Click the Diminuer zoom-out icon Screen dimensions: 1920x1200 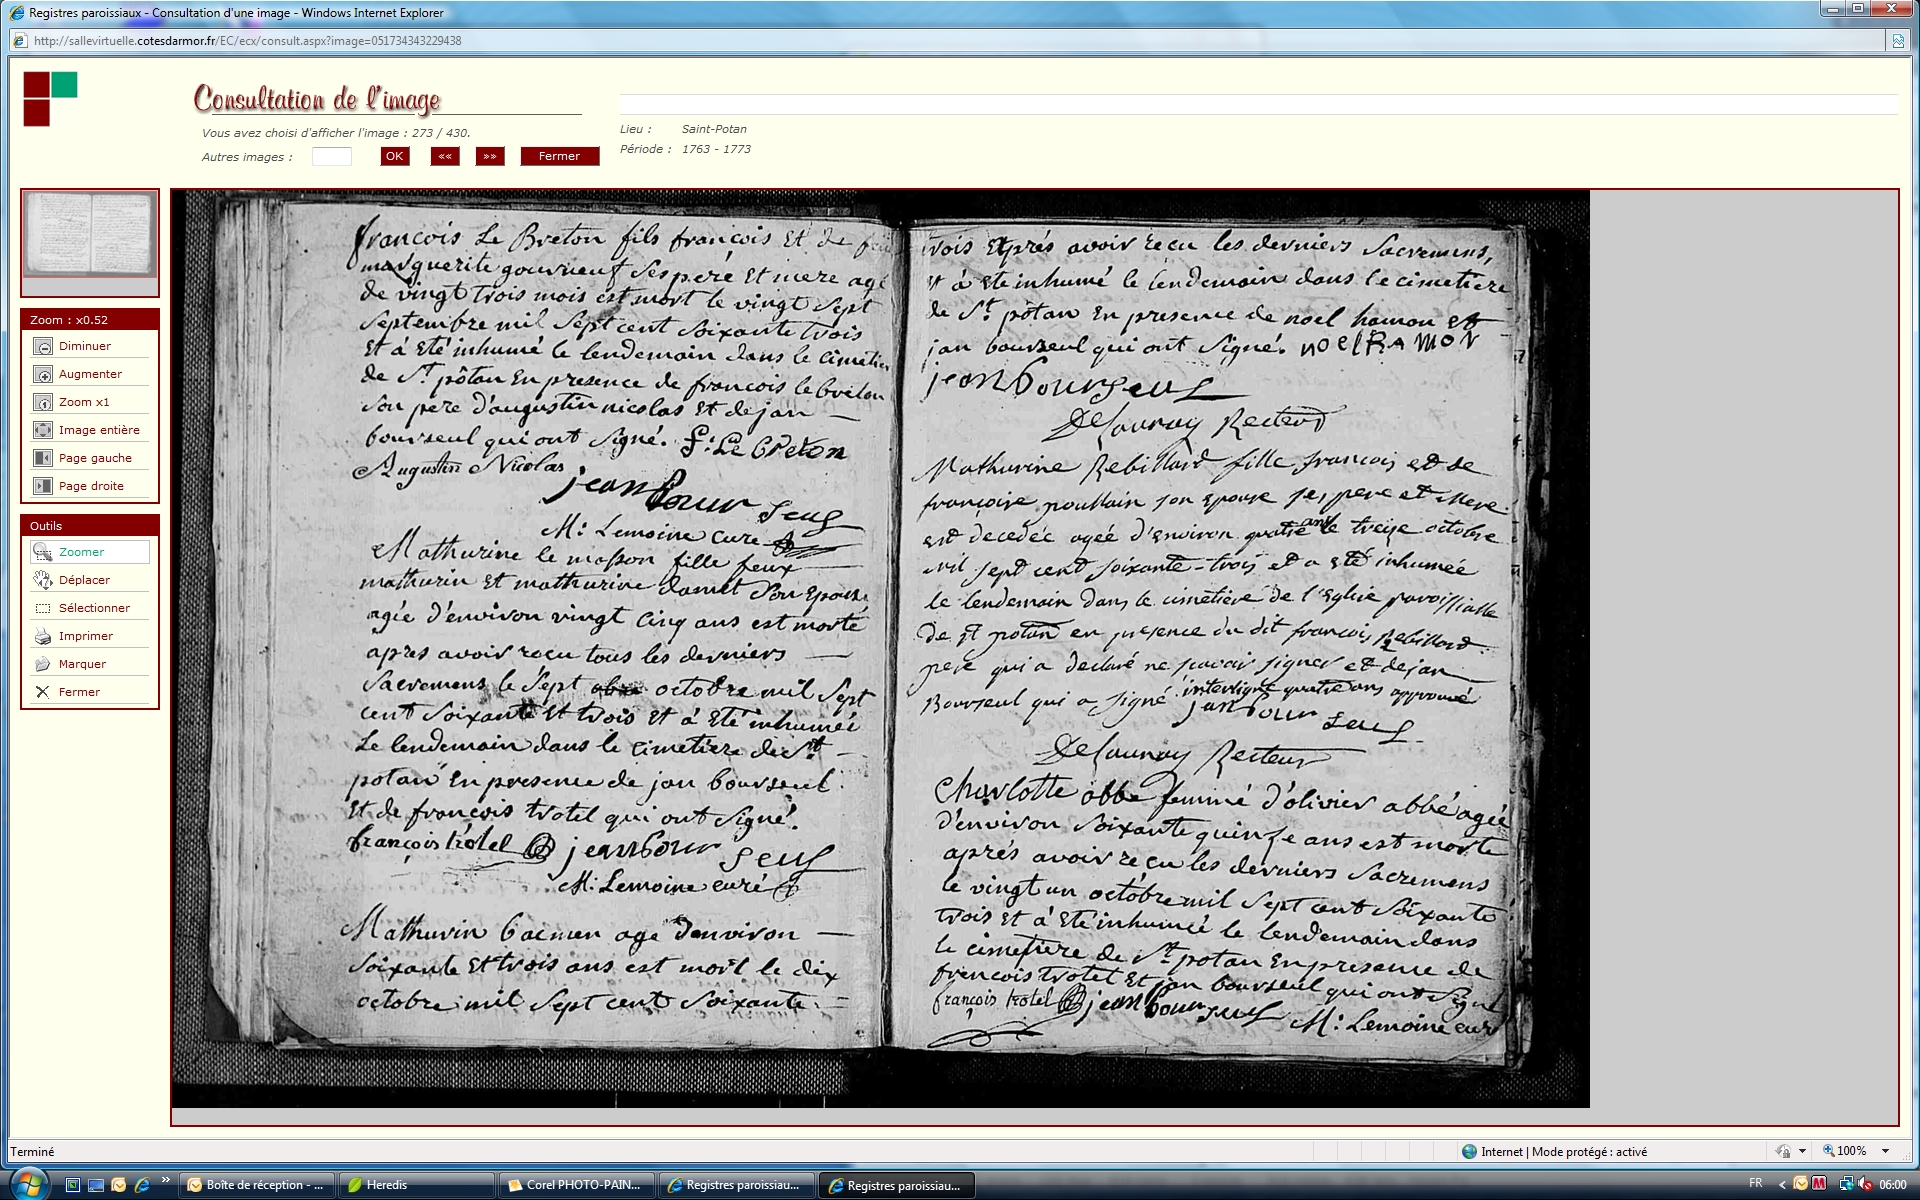click(x=43, y=346)
